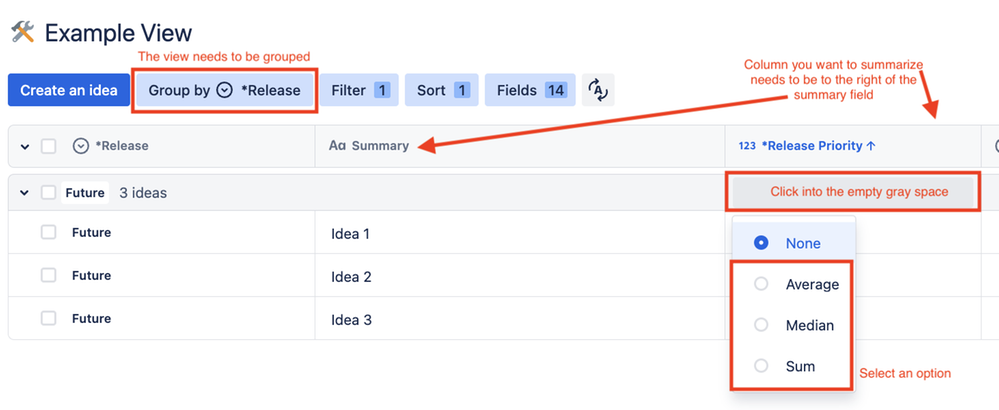Click the empty gray summary cell for Future
Viewport: 999px width, 410px height.
coord(853,192)
